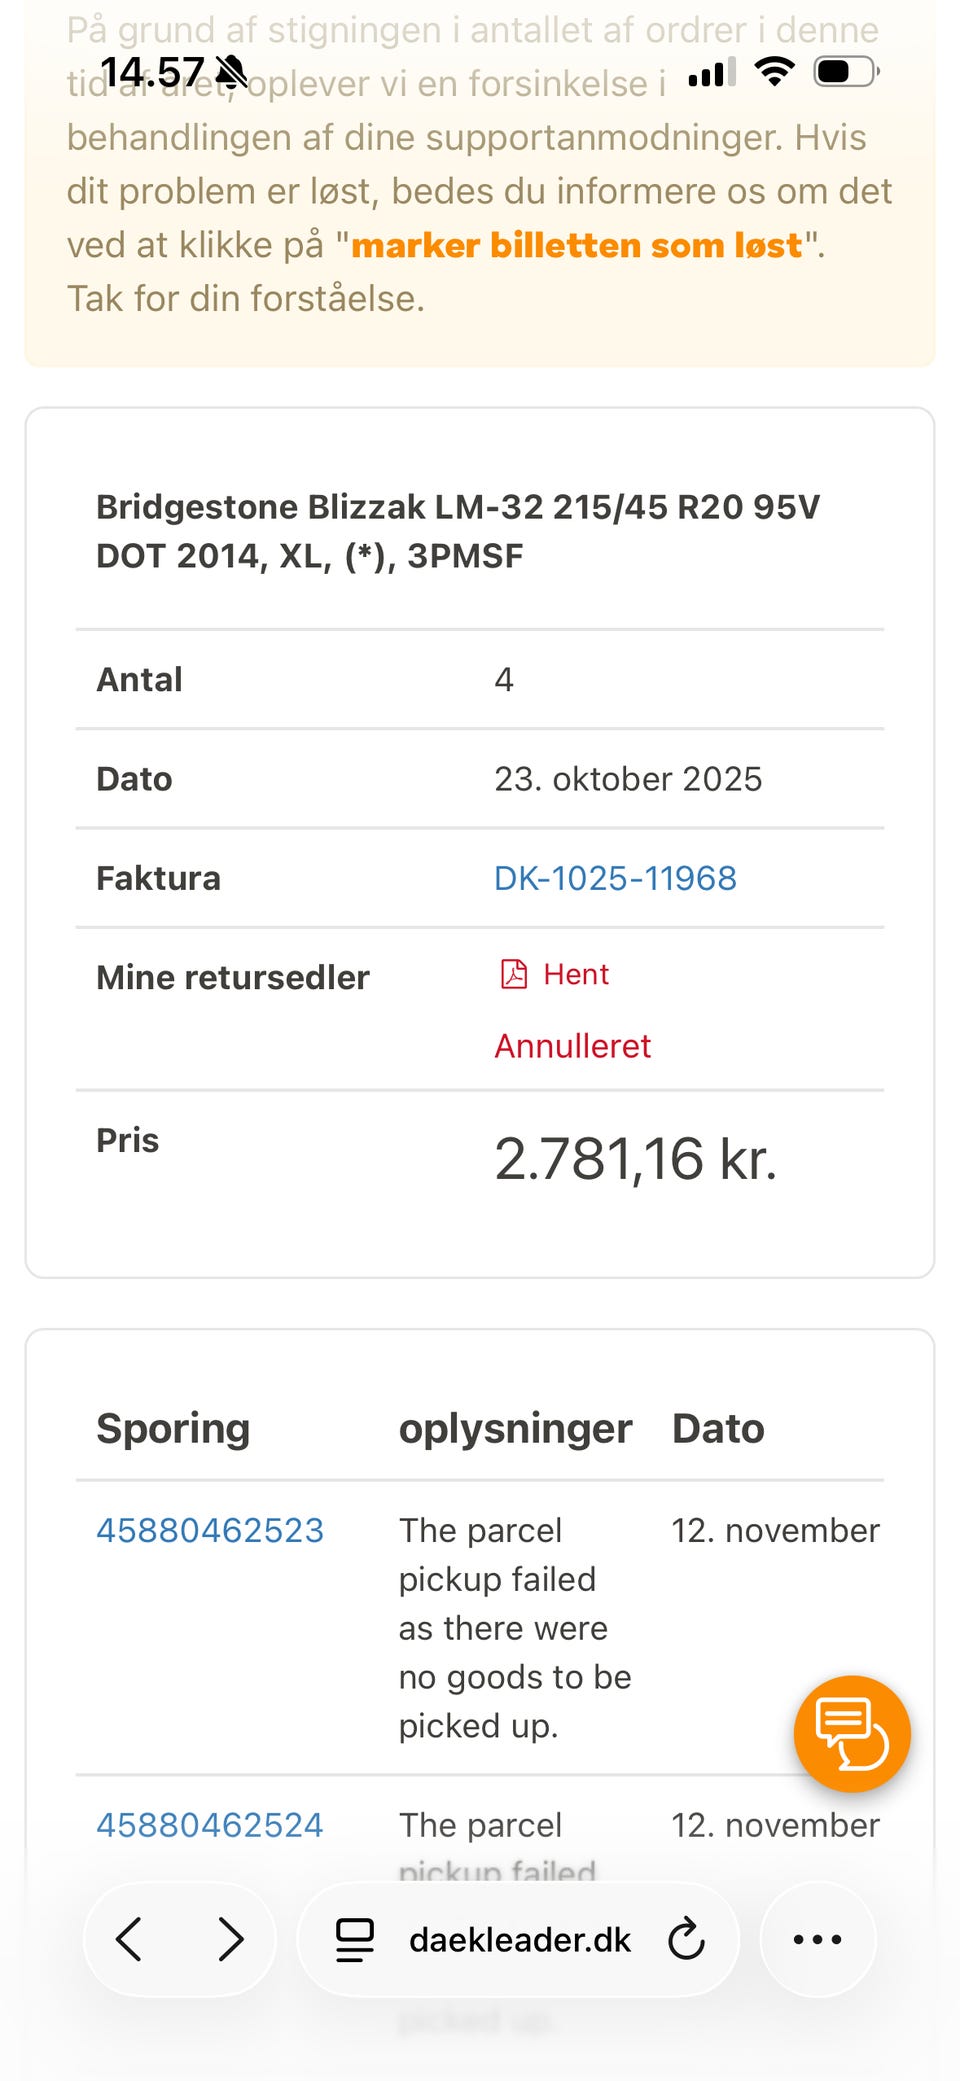Tap the Bridgestone Blizzak product title
The width and height of the screenshot is (960, 2081).
tap(458, 531)
